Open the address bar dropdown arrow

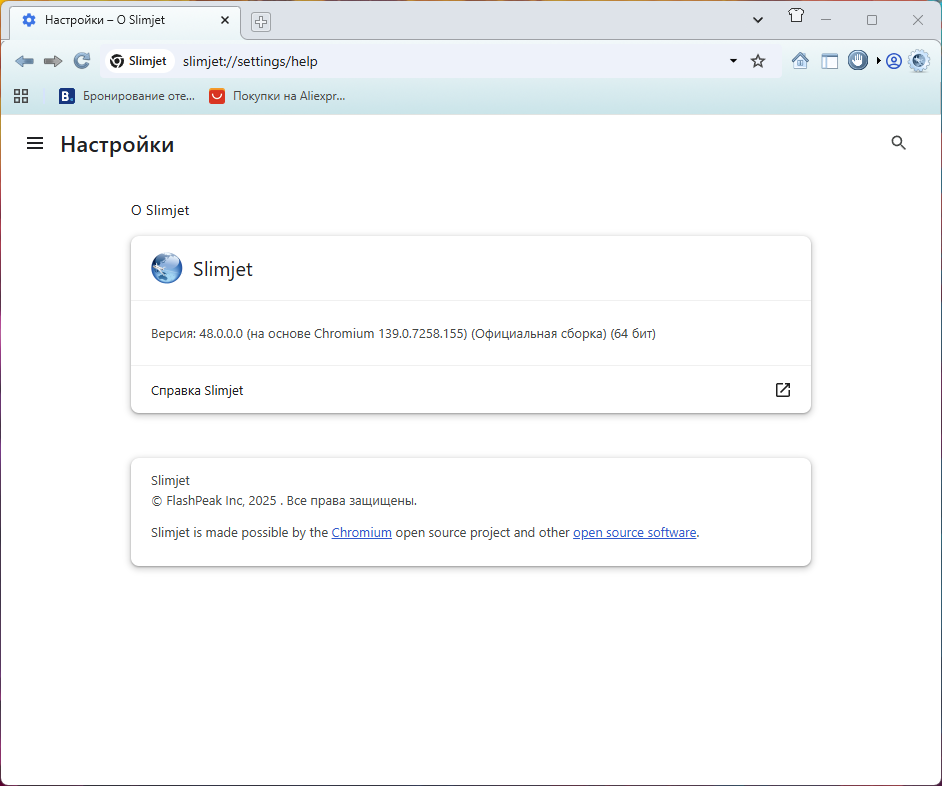(x=733, y=61)
